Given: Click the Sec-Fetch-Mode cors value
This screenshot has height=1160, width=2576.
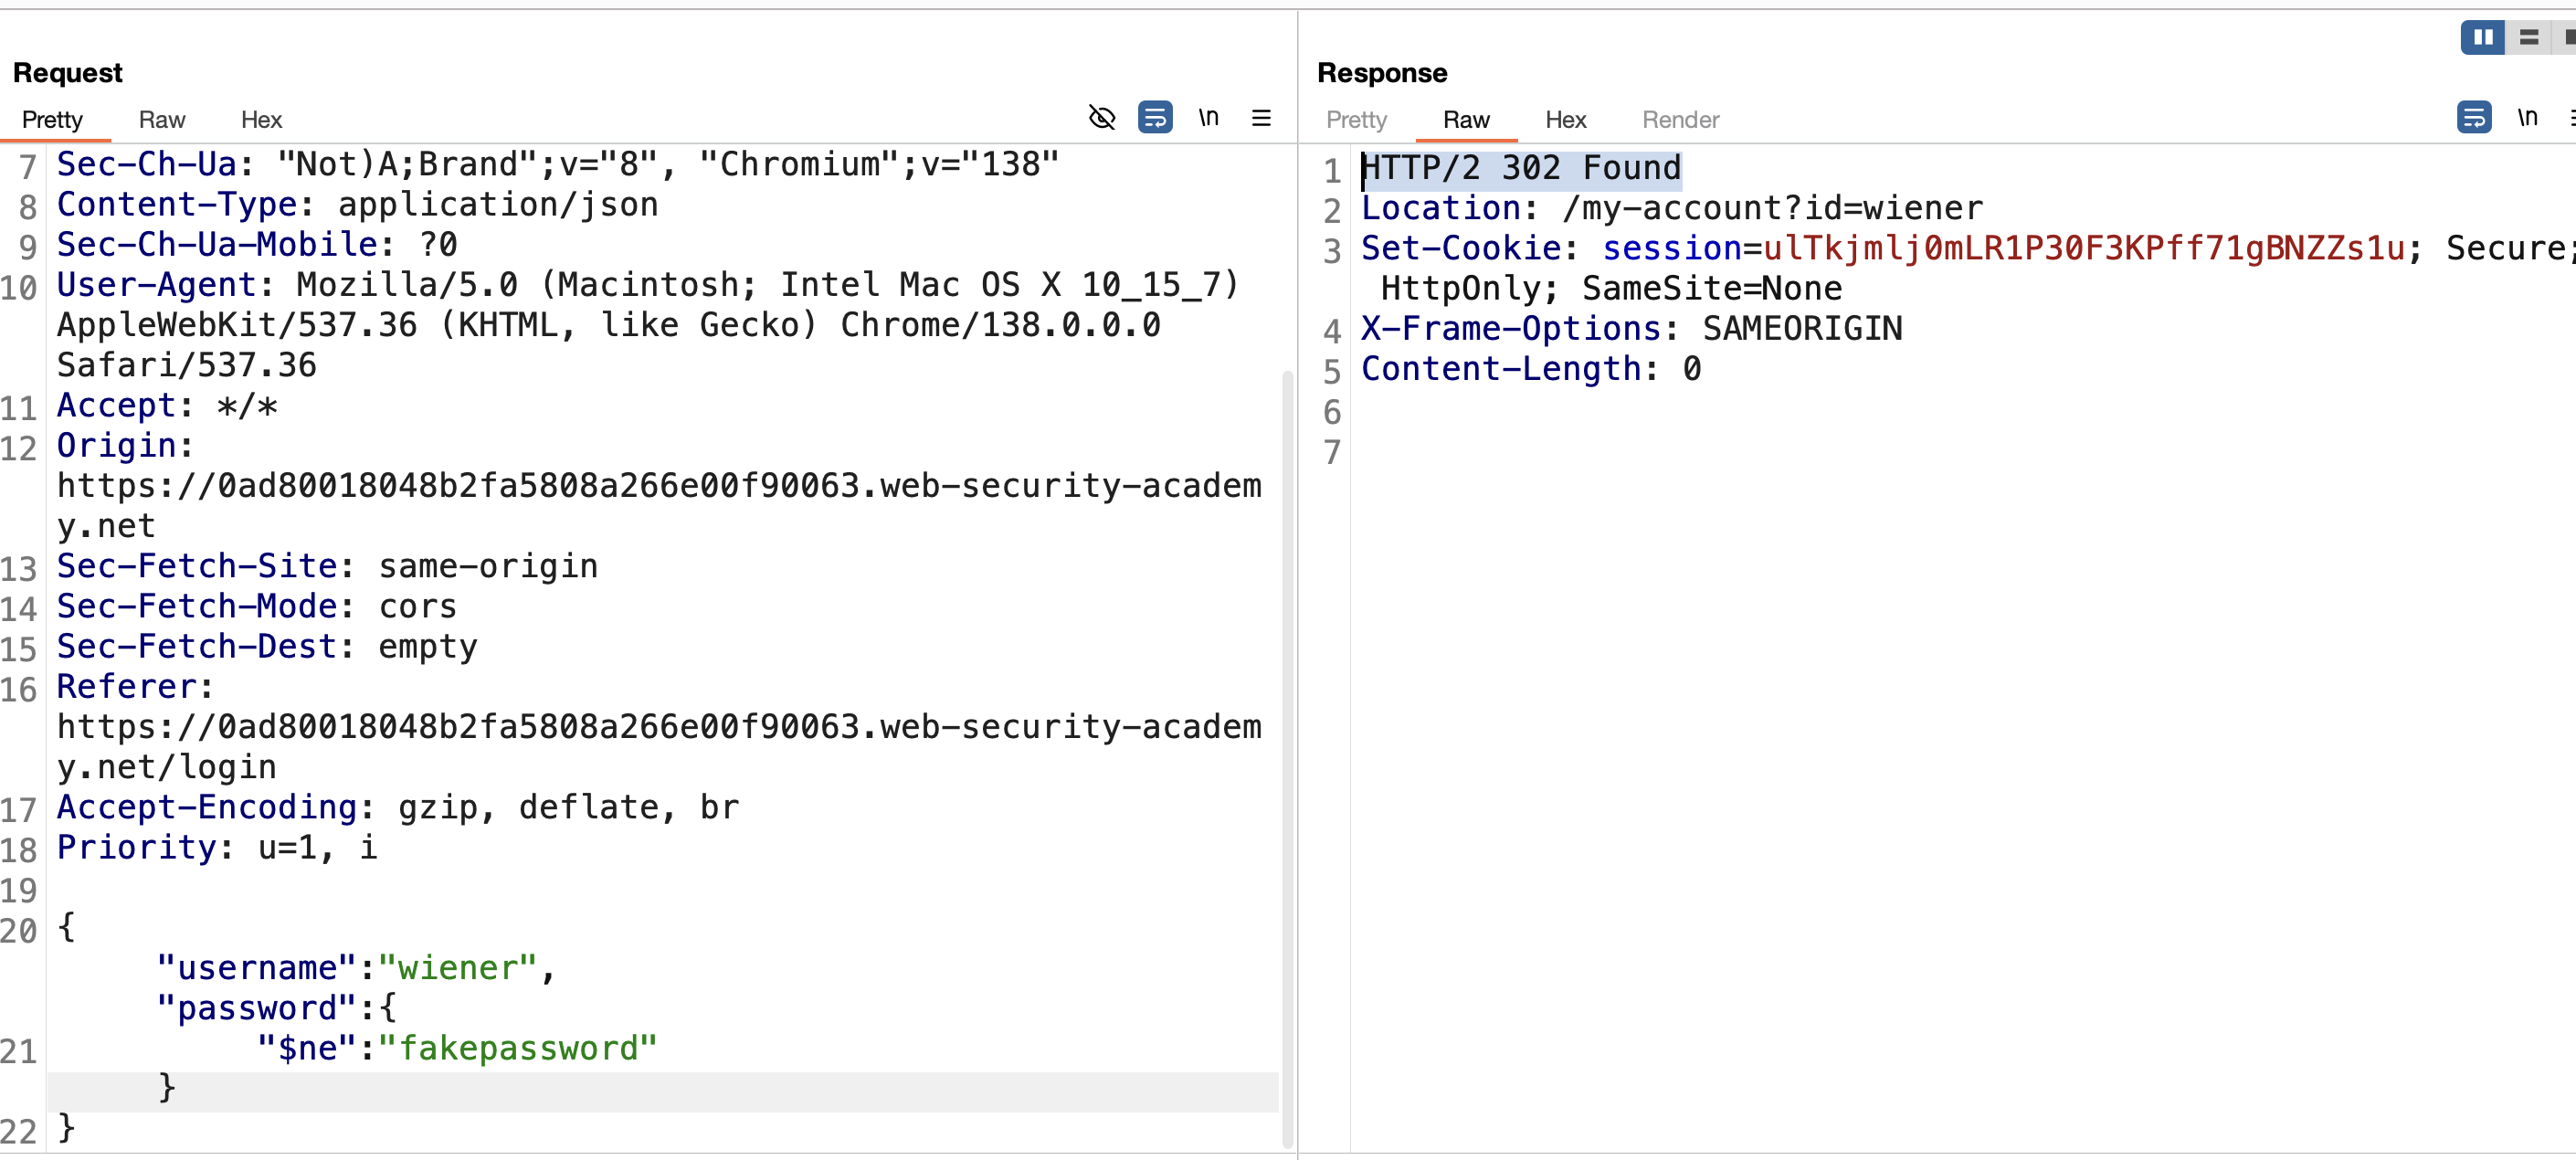Looking at the screenshot, I should (x=417, y=607).
